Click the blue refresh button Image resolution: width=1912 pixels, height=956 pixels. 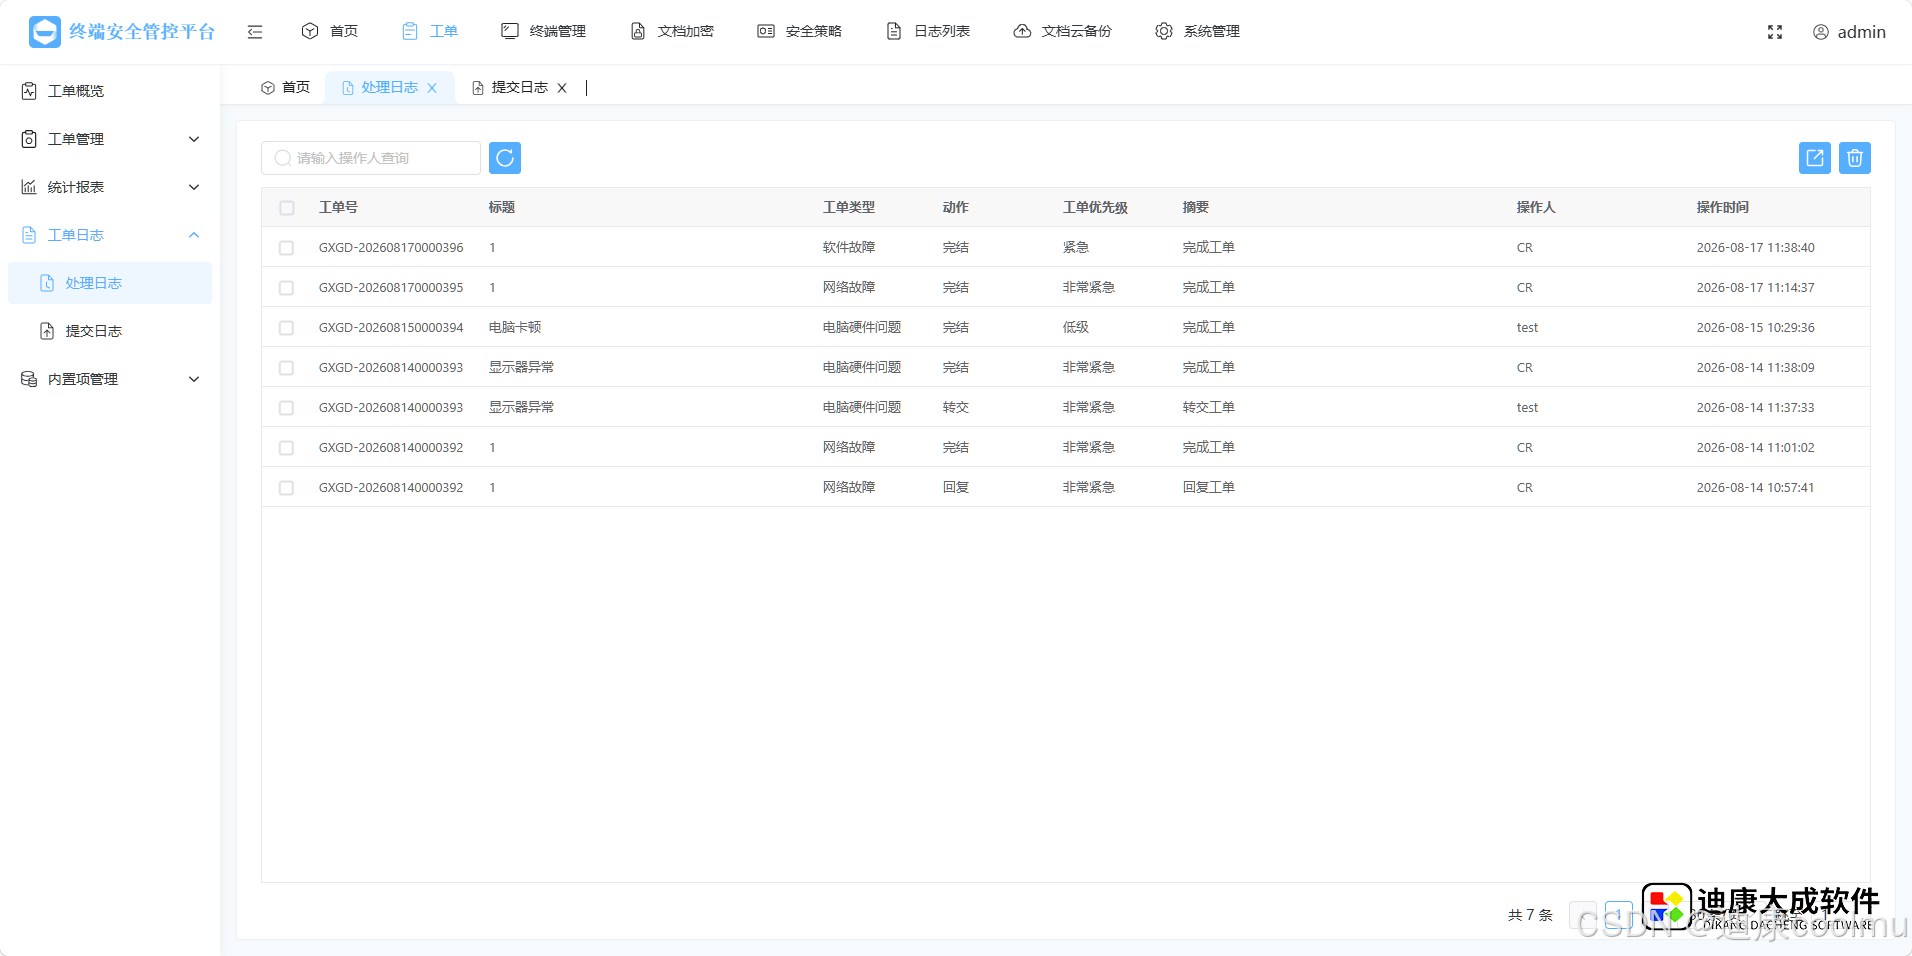click(x=505, y=158)
